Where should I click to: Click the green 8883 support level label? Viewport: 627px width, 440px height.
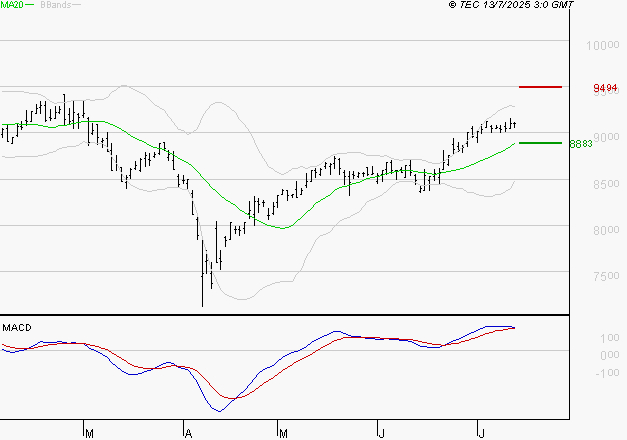[x=581, y=144]
